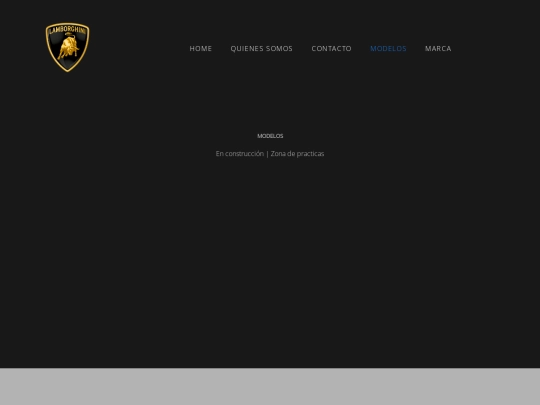Click the small MODELOS page heading
Screen dimensions: 540x405
[270, 136]
